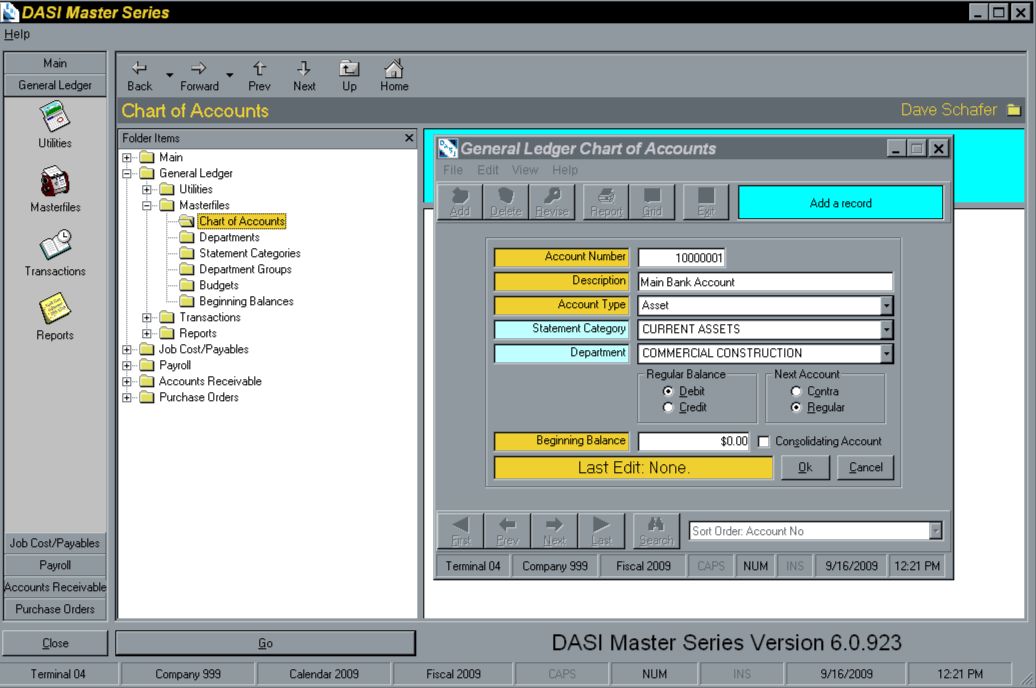Screen dimensions: 1036x688
Task: Click the Grid view toolbar icon
Action: [651, 202]
